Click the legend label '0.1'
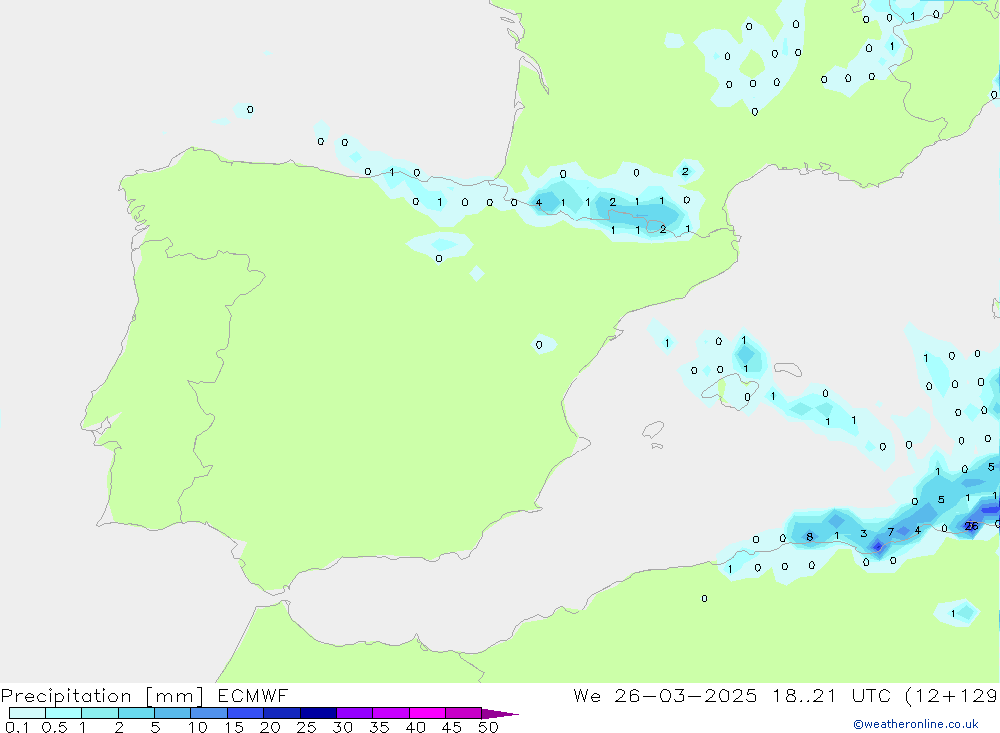Image resolution: width=1000 pixels, height=733 pixels. point(17,727)
